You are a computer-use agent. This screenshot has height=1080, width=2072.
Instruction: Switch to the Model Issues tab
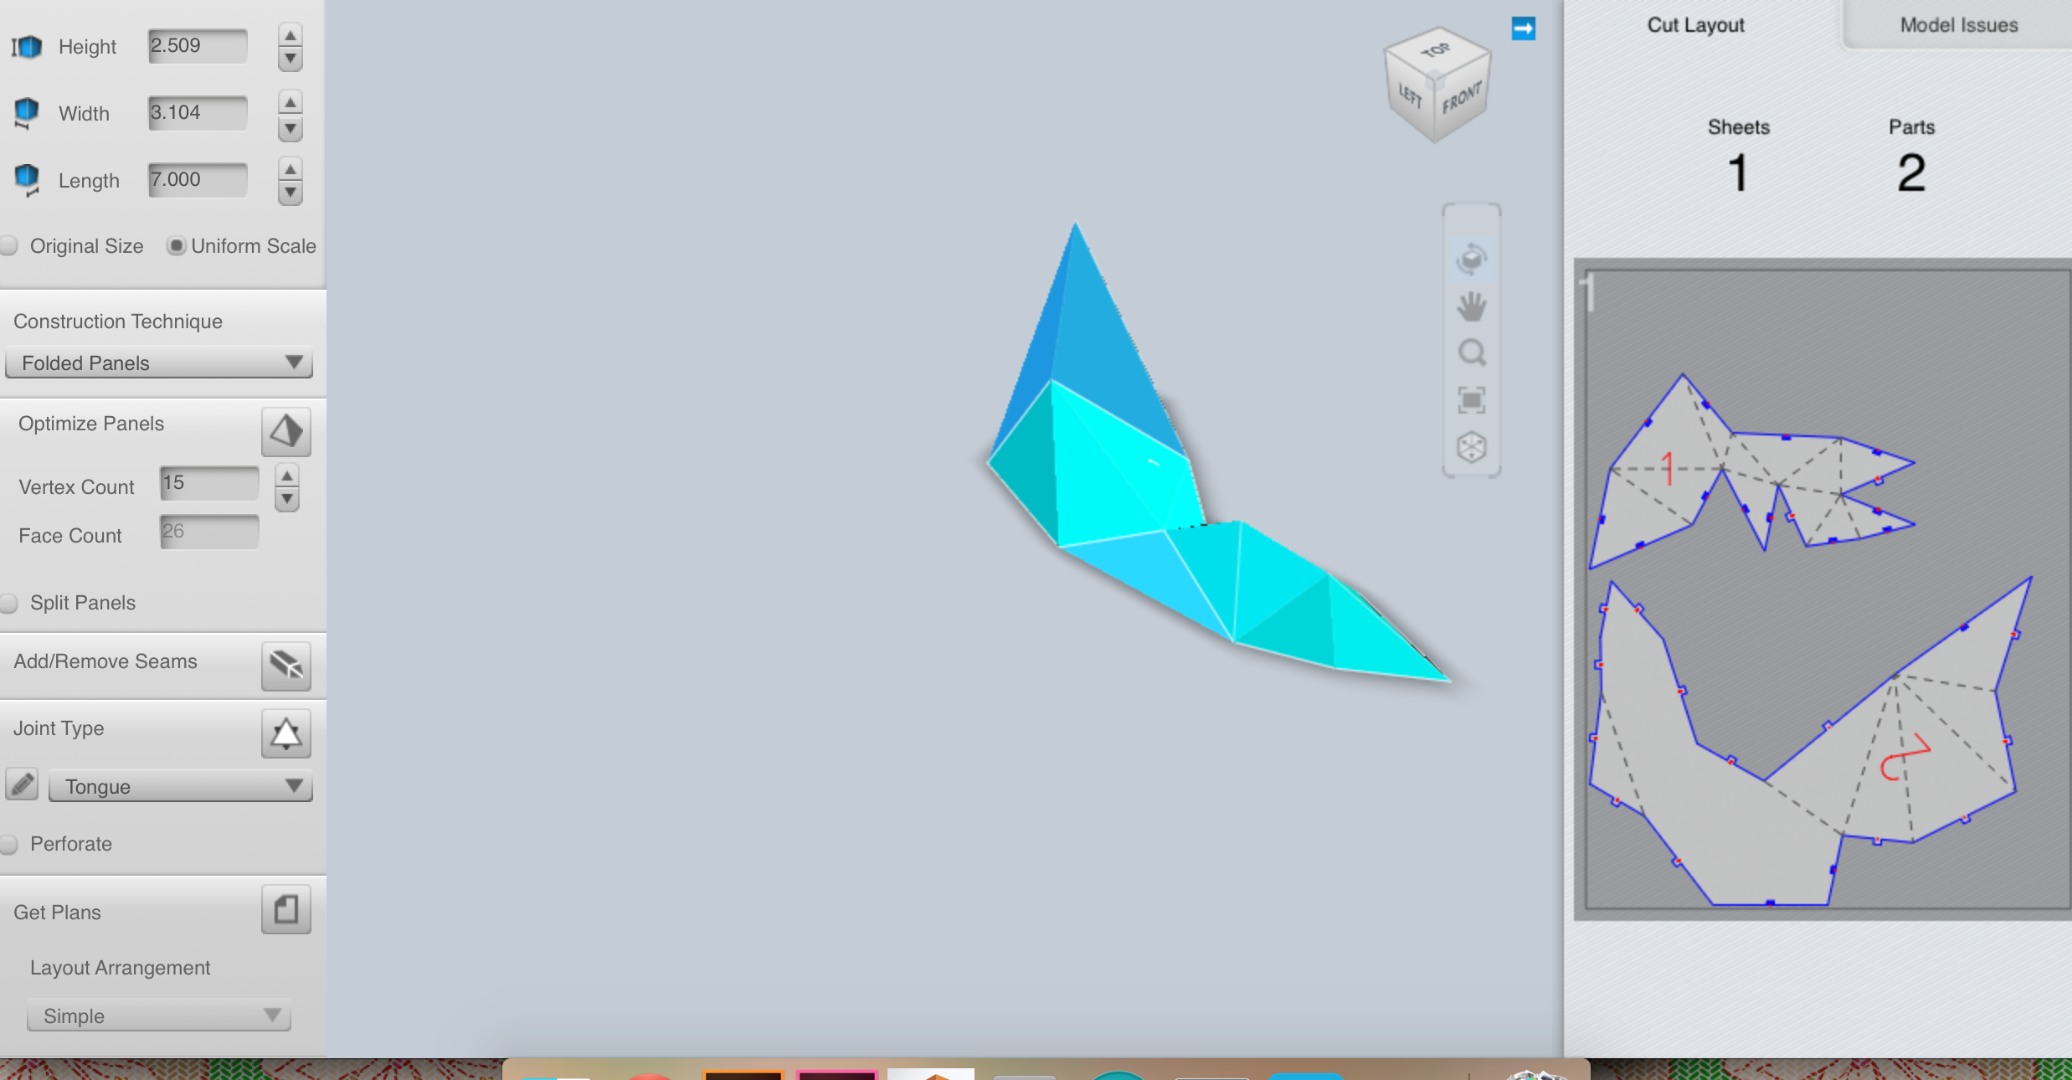pyautogui.click(x=1957, y=25)
